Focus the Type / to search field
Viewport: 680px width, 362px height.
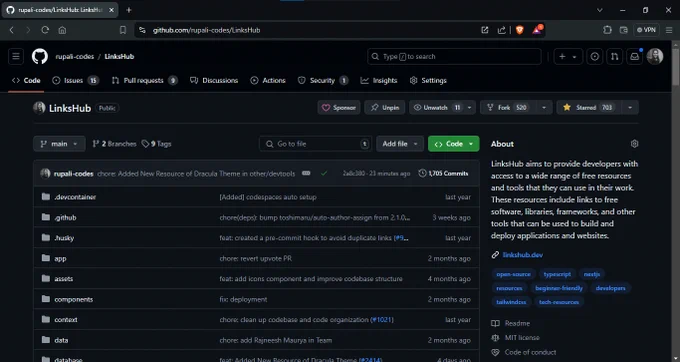click(454, 56)
